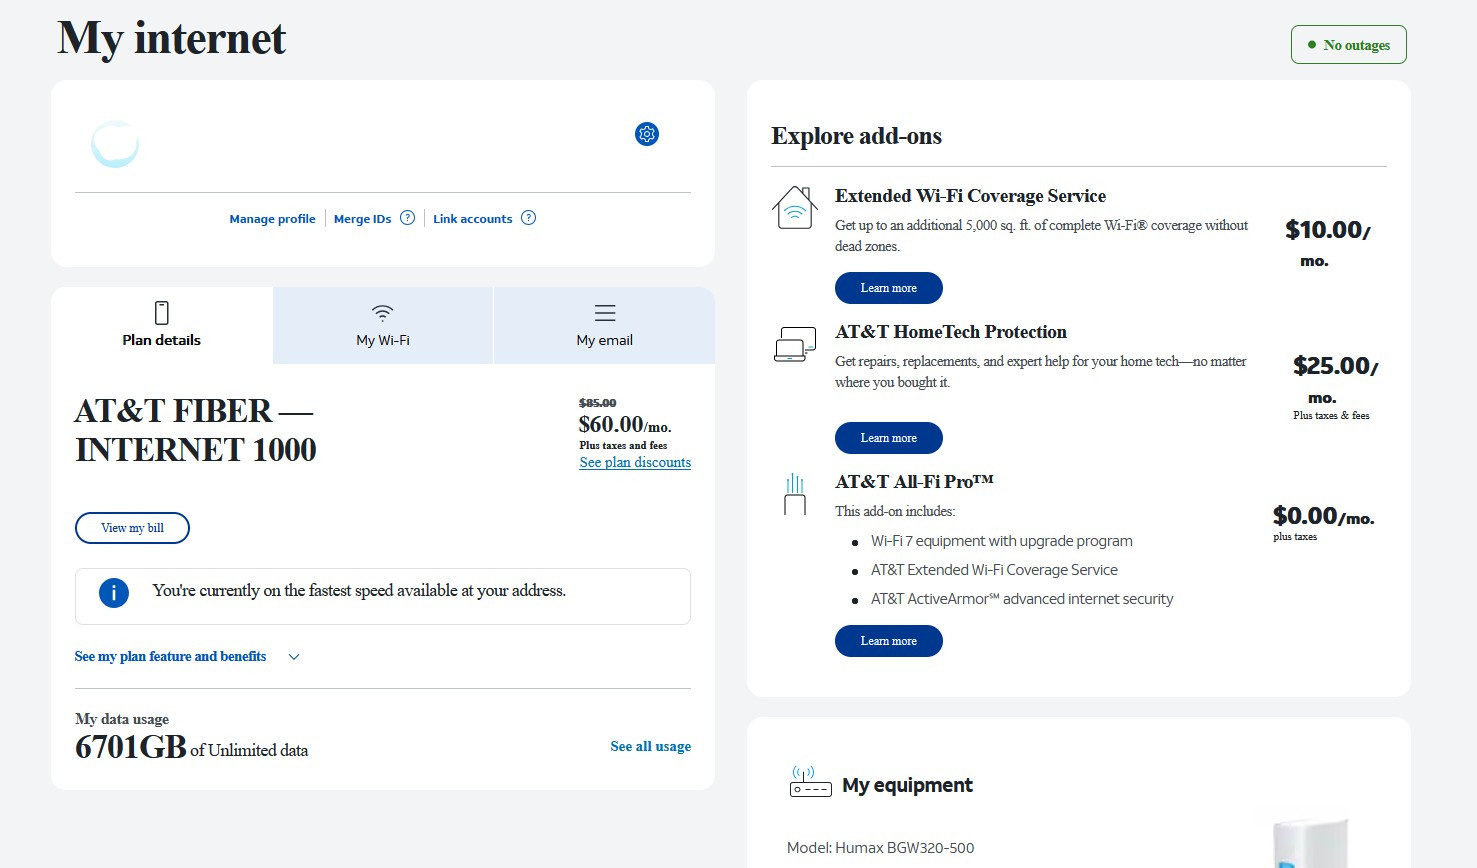1477x868 pixels.
Task: Click the loading profile avatar circle
Action: (115, 144)
